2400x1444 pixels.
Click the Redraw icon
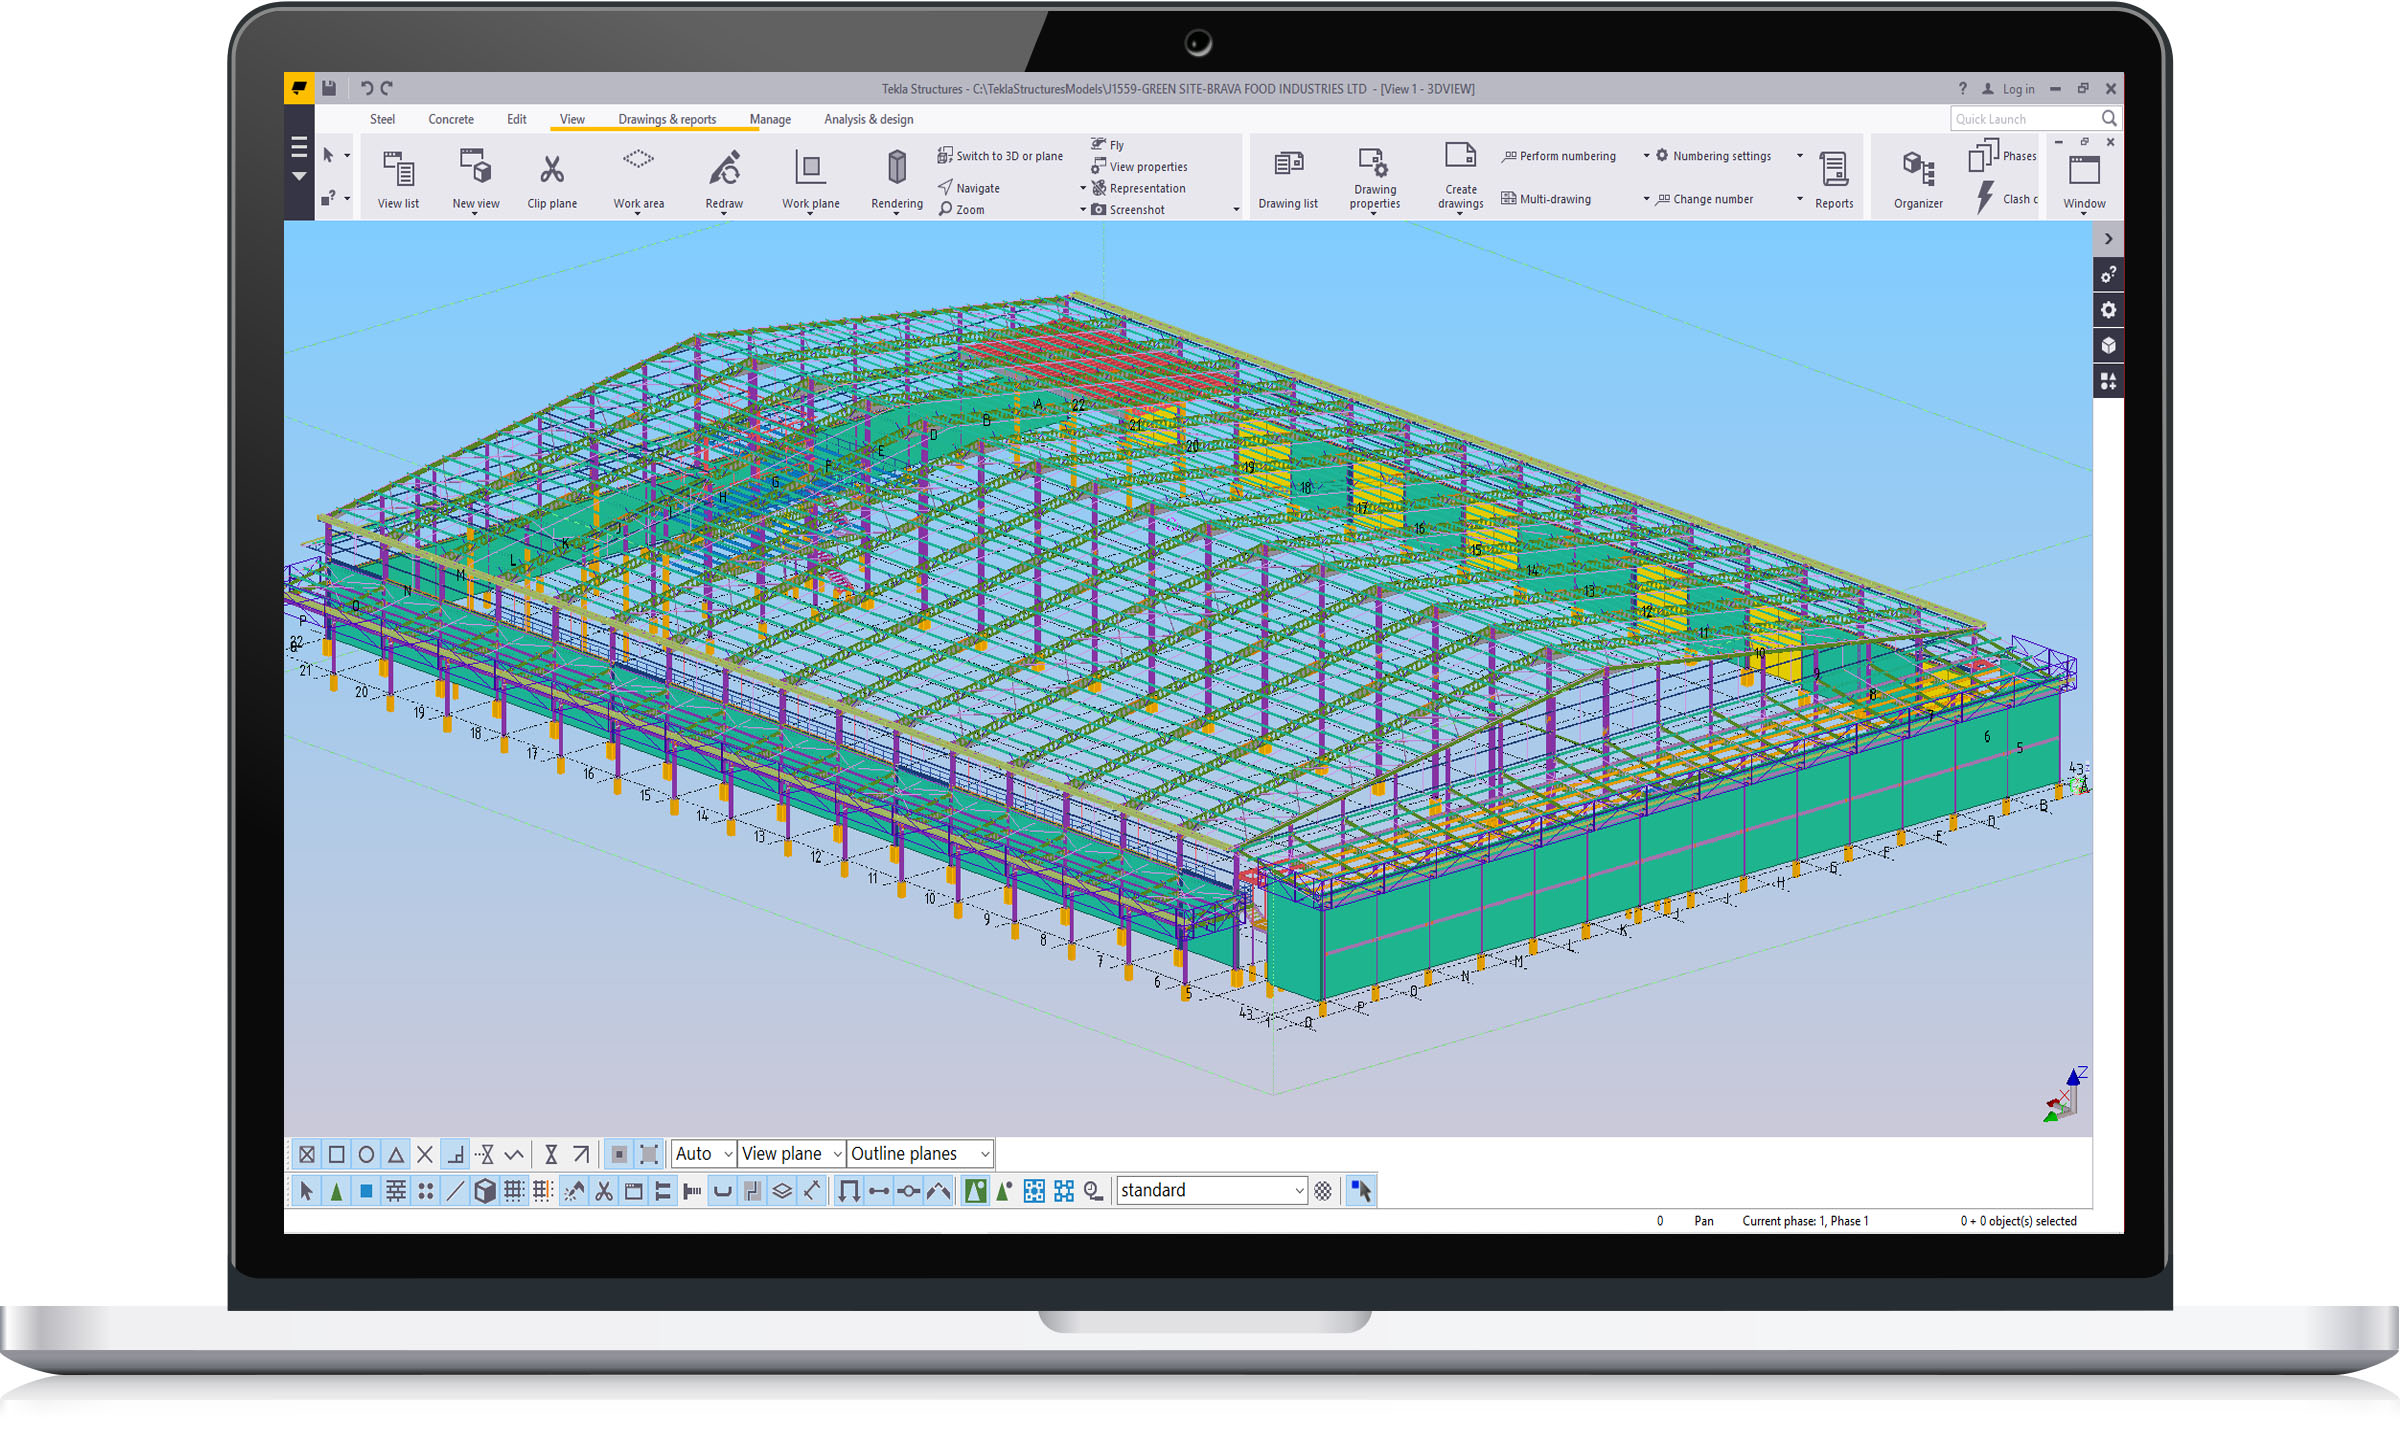pyautogui.click(x=724, y=169)
